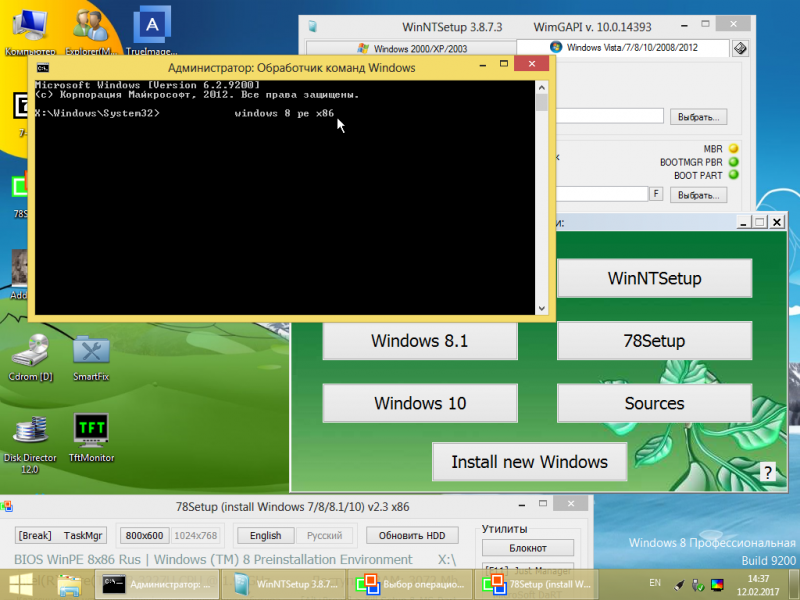800x600 pixels.
Task: Switch to WinNTSetup 3.8.7 in the taskbar
Action: point(284,585)
